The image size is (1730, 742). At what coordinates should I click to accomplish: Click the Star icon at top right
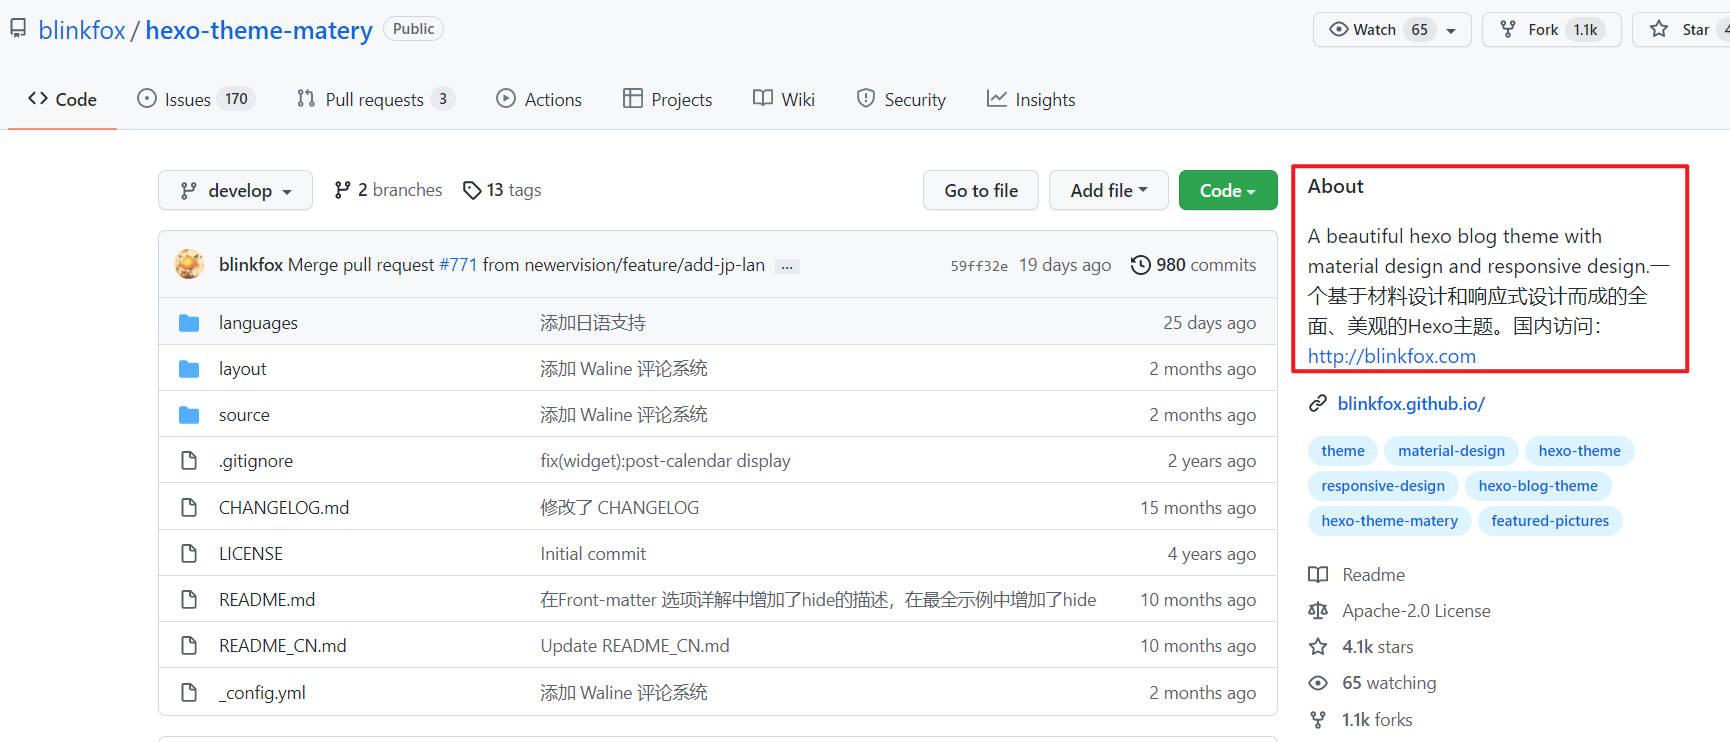pyautogui.click(x=1659, y=29)
